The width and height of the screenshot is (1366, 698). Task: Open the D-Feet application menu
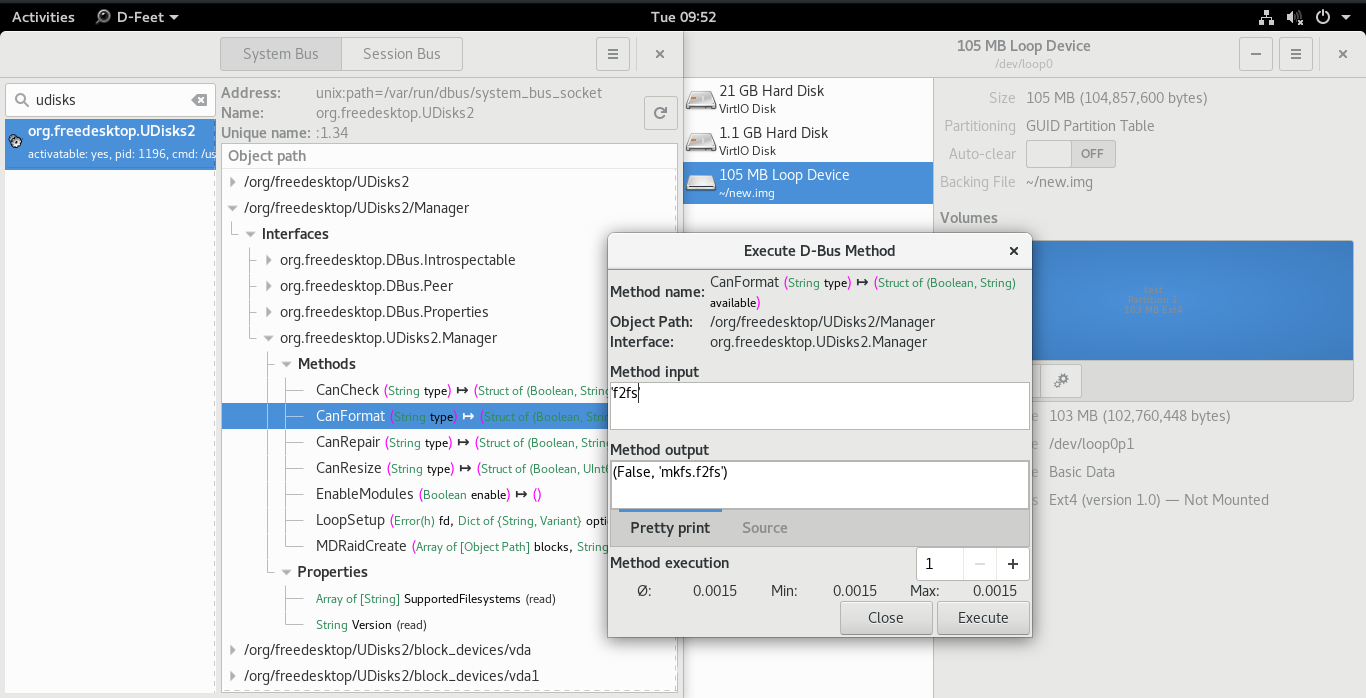pyautogui.click(x=138, y=17)
